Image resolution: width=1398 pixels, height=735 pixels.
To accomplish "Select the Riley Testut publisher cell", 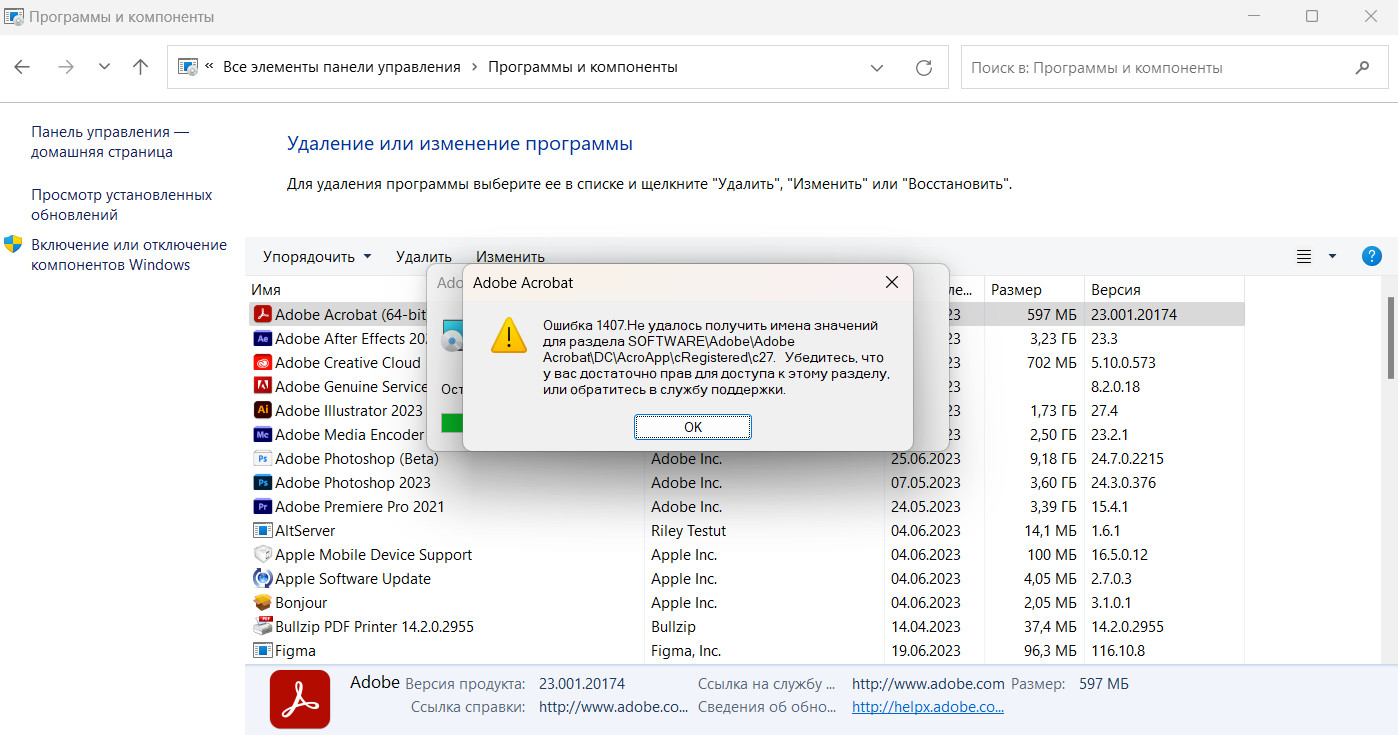I will [x=689, y=531].
